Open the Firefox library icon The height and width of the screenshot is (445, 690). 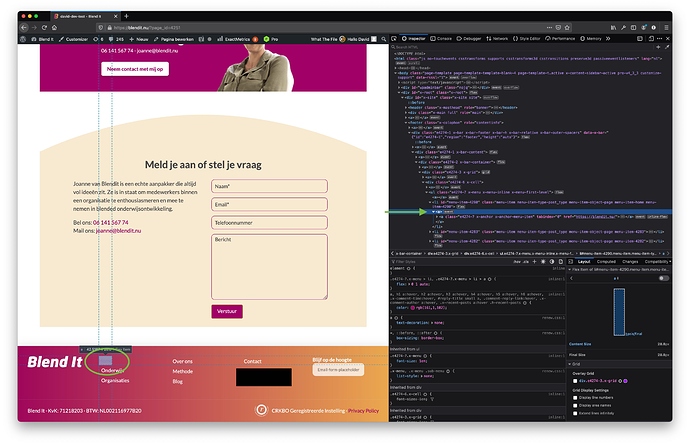click(613, 27)
